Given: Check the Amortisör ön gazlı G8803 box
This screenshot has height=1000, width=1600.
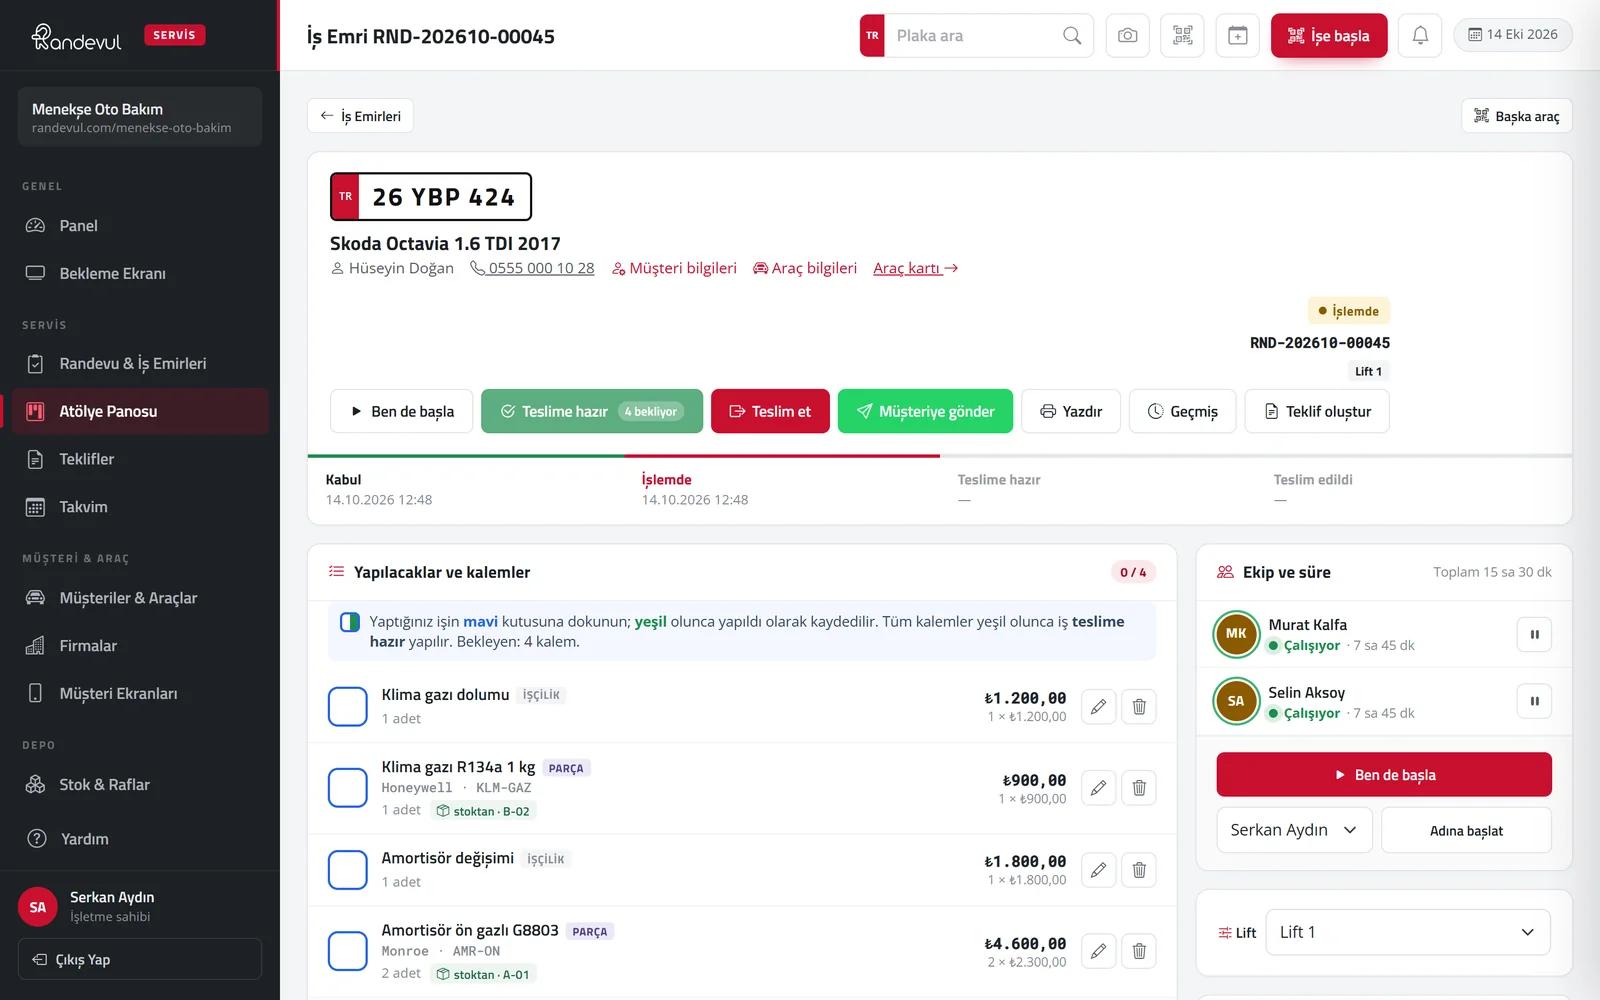Looking at the screenshot, I should pyautogui.click(x=348, y=951).
